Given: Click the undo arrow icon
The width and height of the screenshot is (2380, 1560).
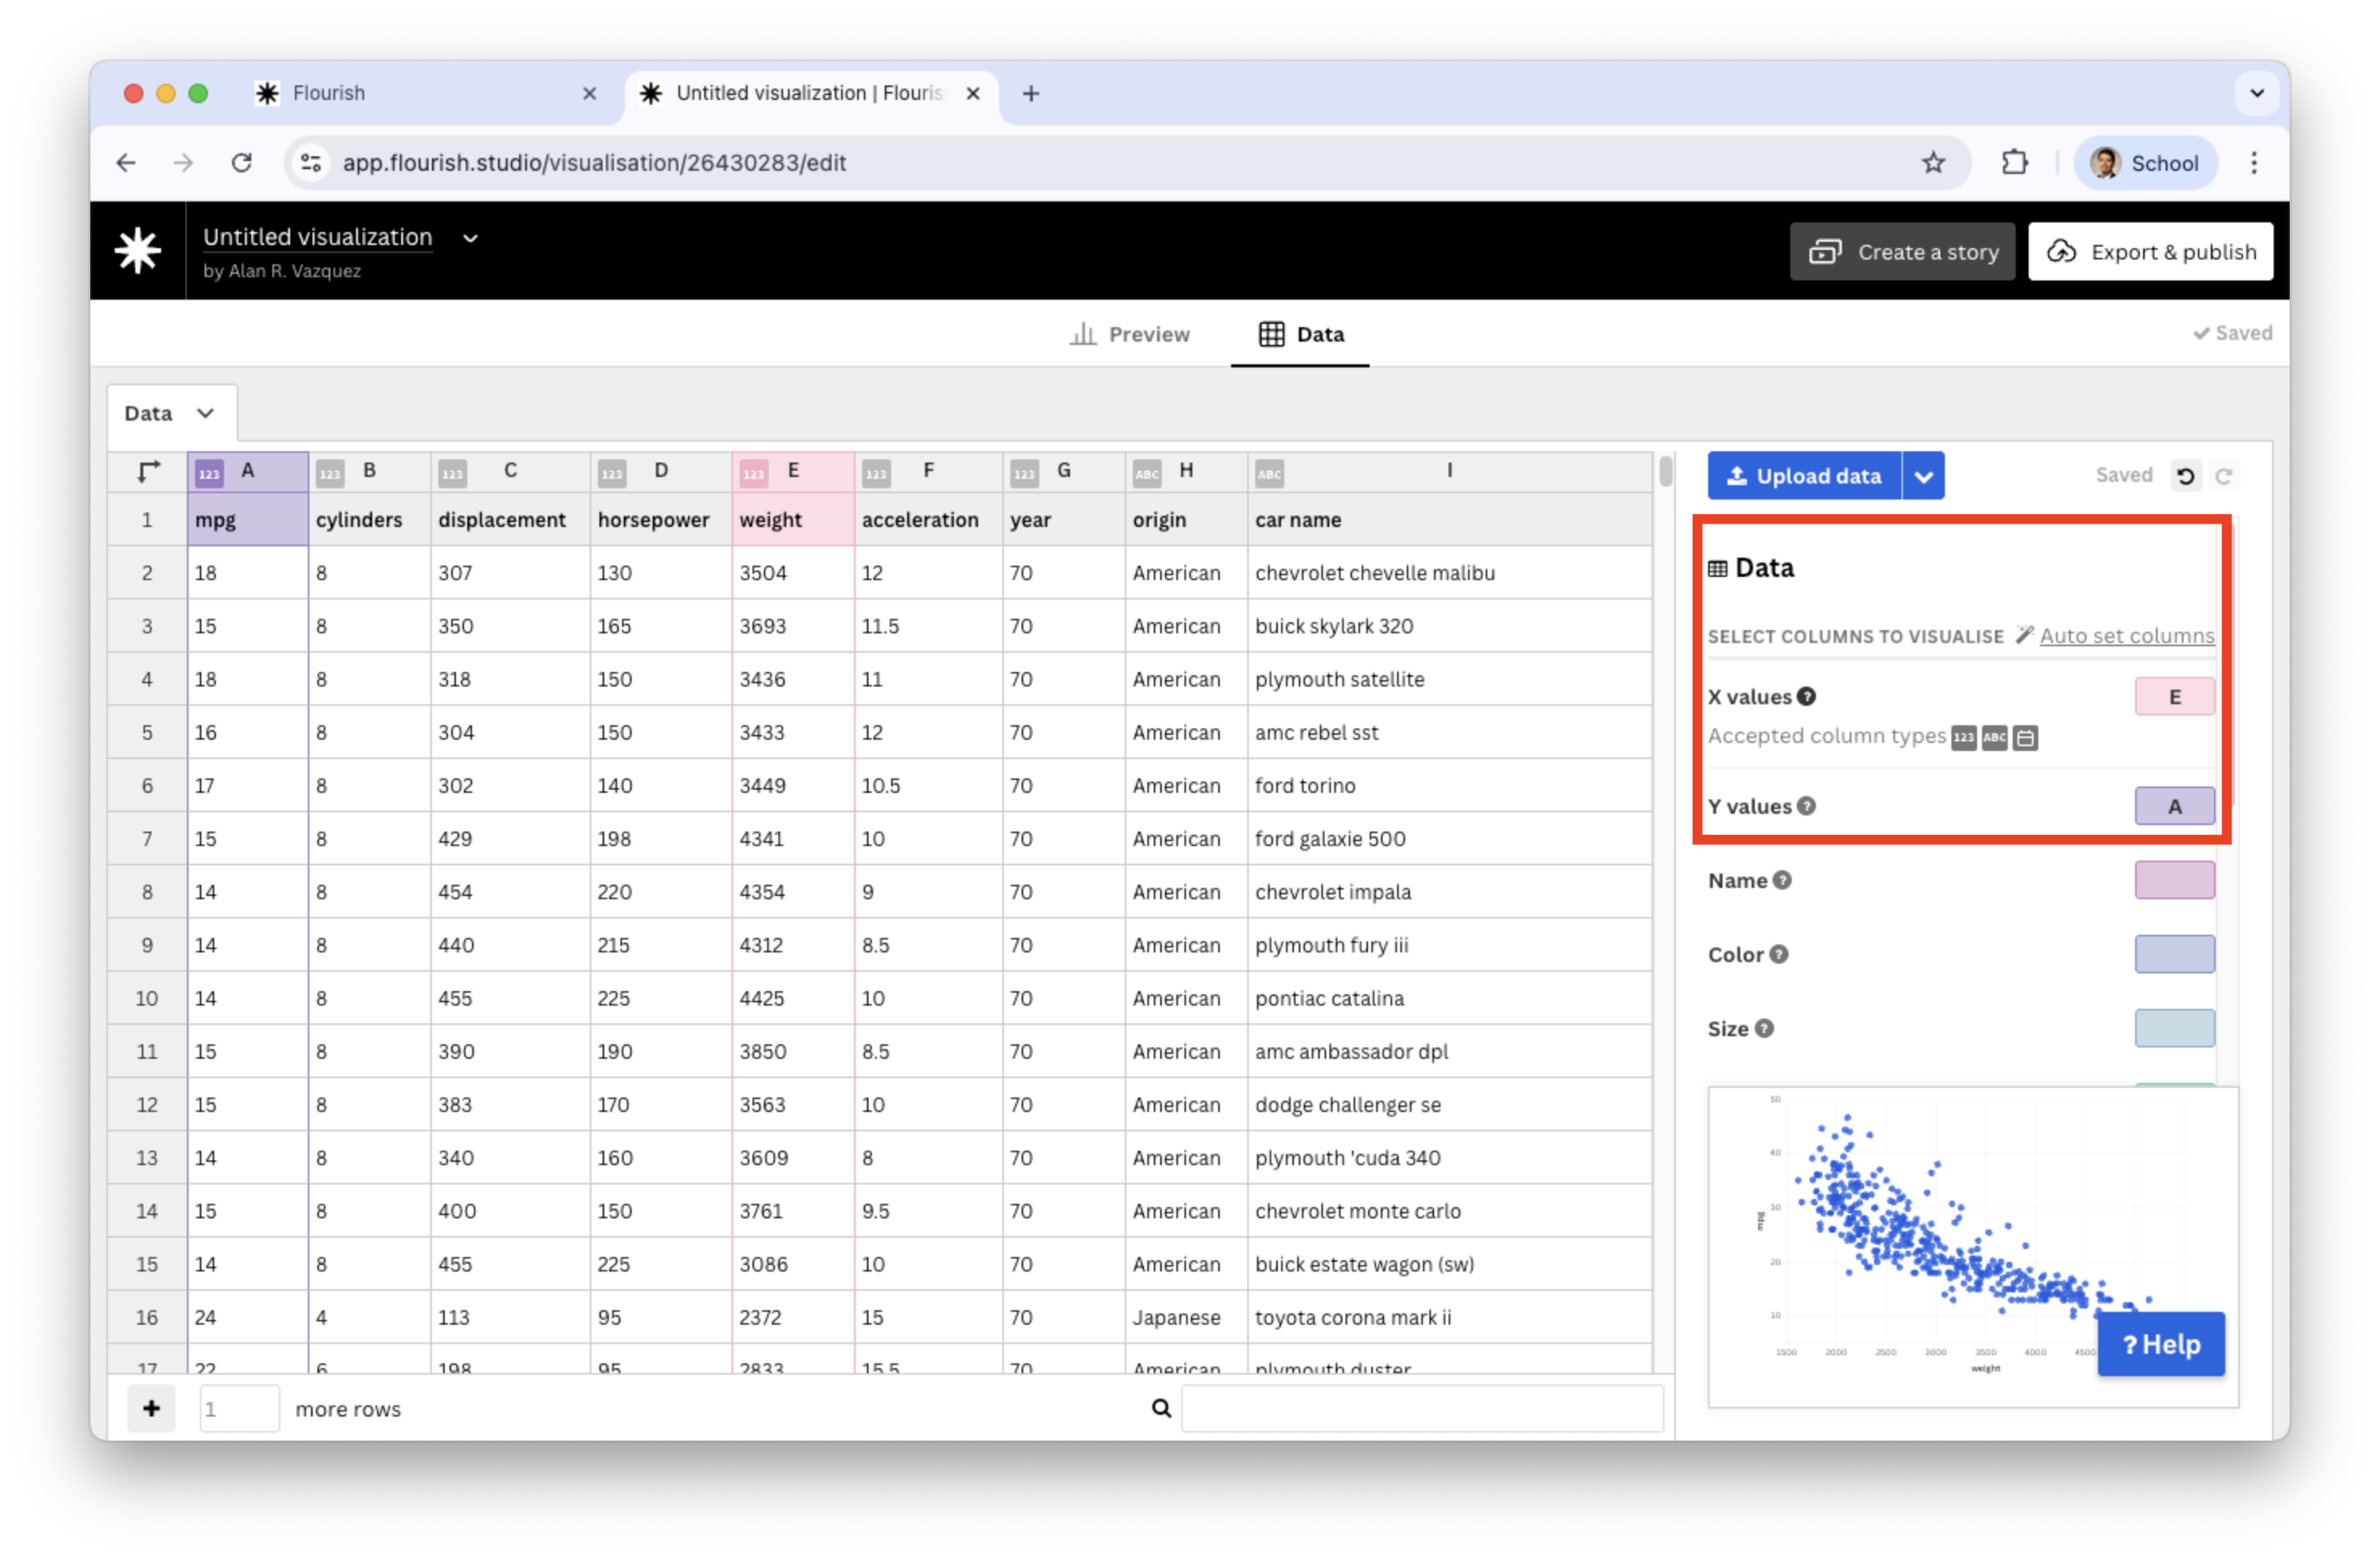Looking at the screenshot, I should [2186, 476].
